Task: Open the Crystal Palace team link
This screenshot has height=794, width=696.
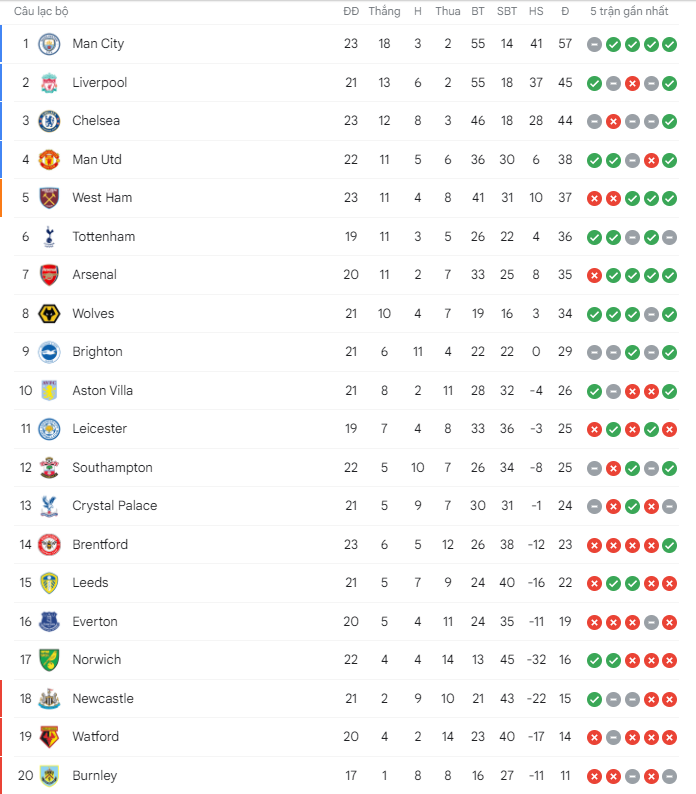Action: pyautogui.click(x=114, y=505)
